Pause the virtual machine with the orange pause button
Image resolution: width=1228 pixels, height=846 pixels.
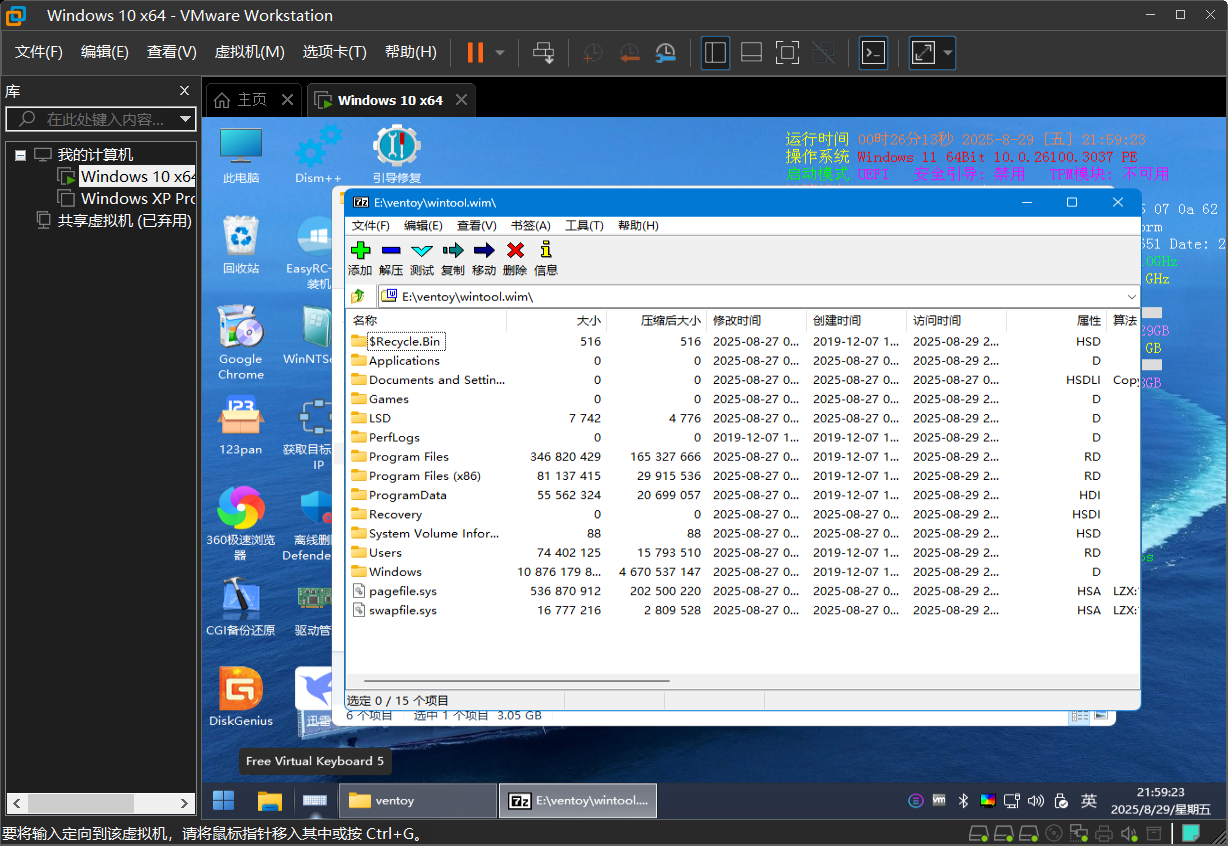[475, 52]
